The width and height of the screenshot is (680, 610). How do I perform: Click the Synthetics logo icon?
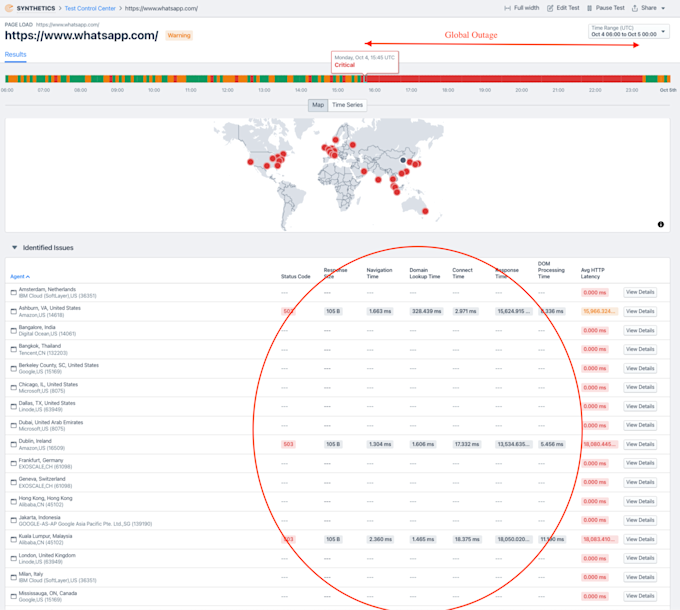[9, 8]
